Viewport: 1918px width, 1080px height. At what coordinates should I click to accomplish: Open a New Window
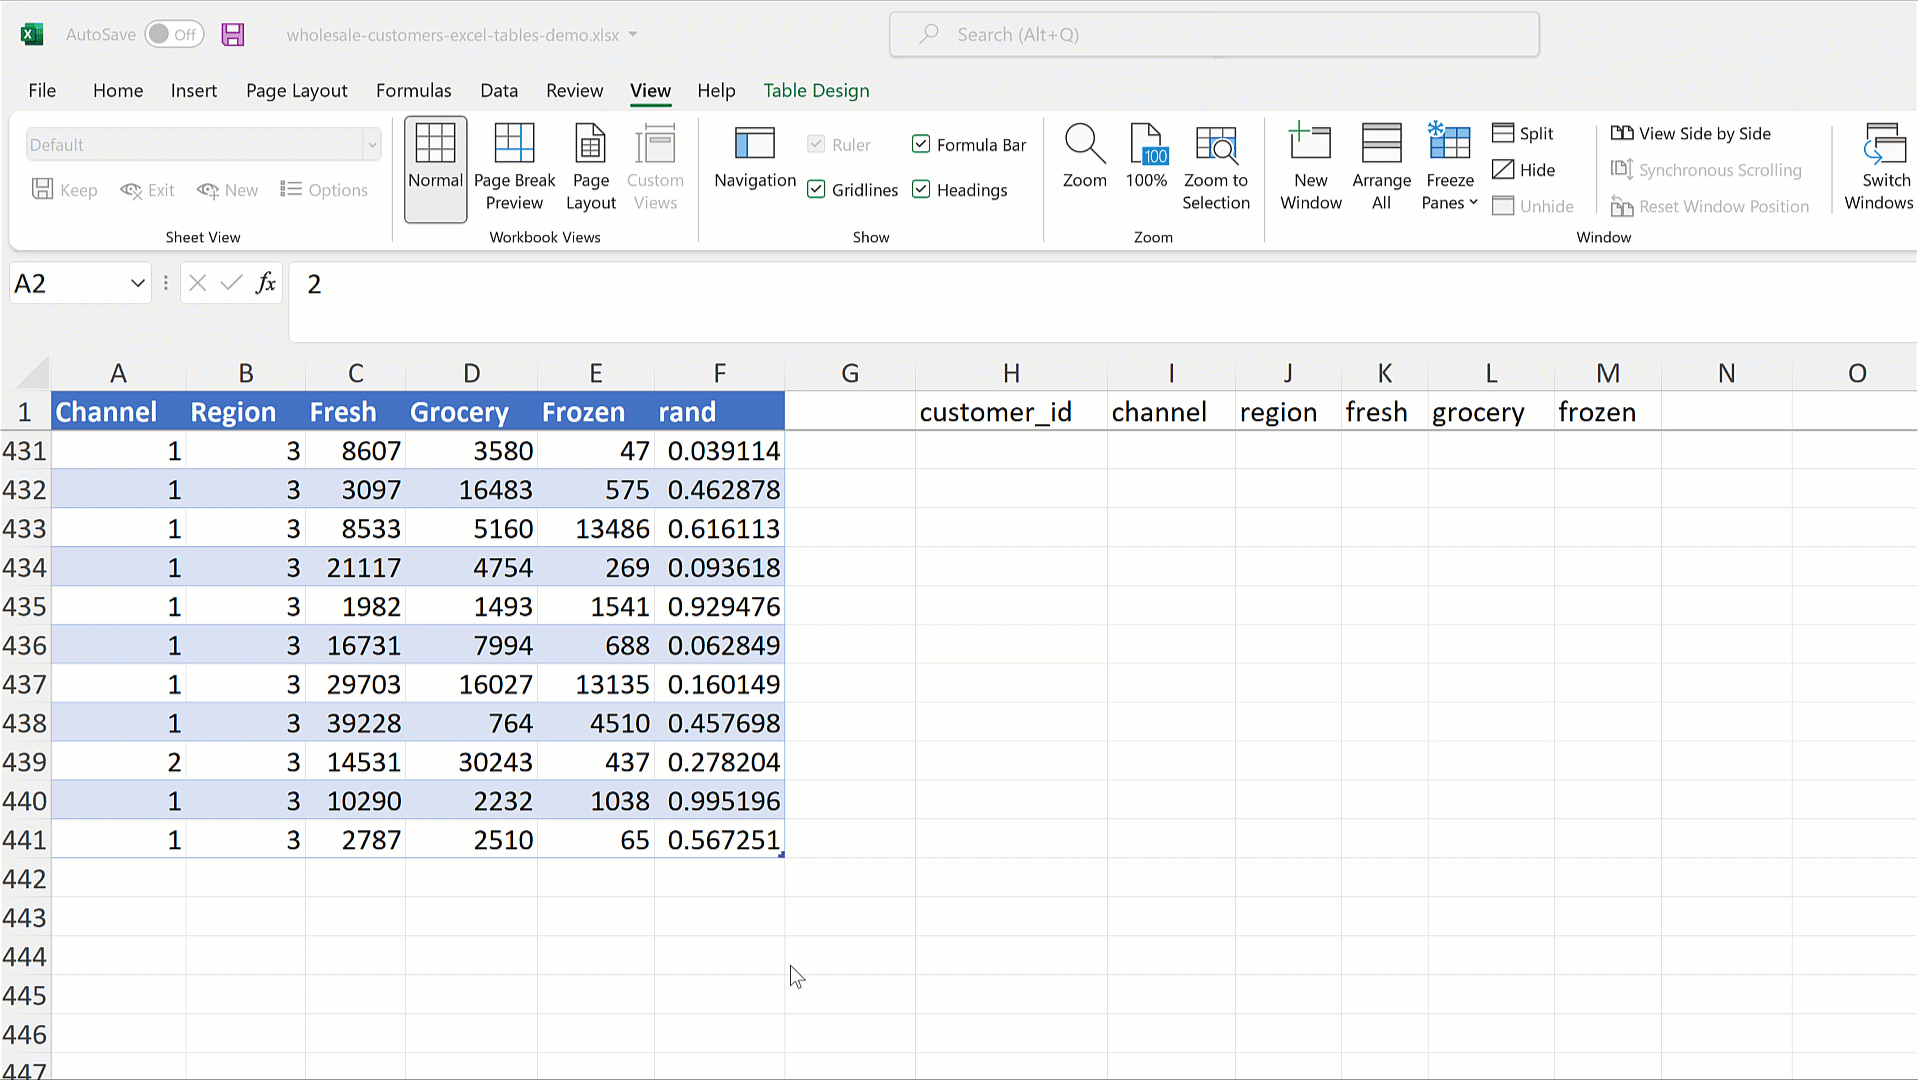click(1310, 167)
